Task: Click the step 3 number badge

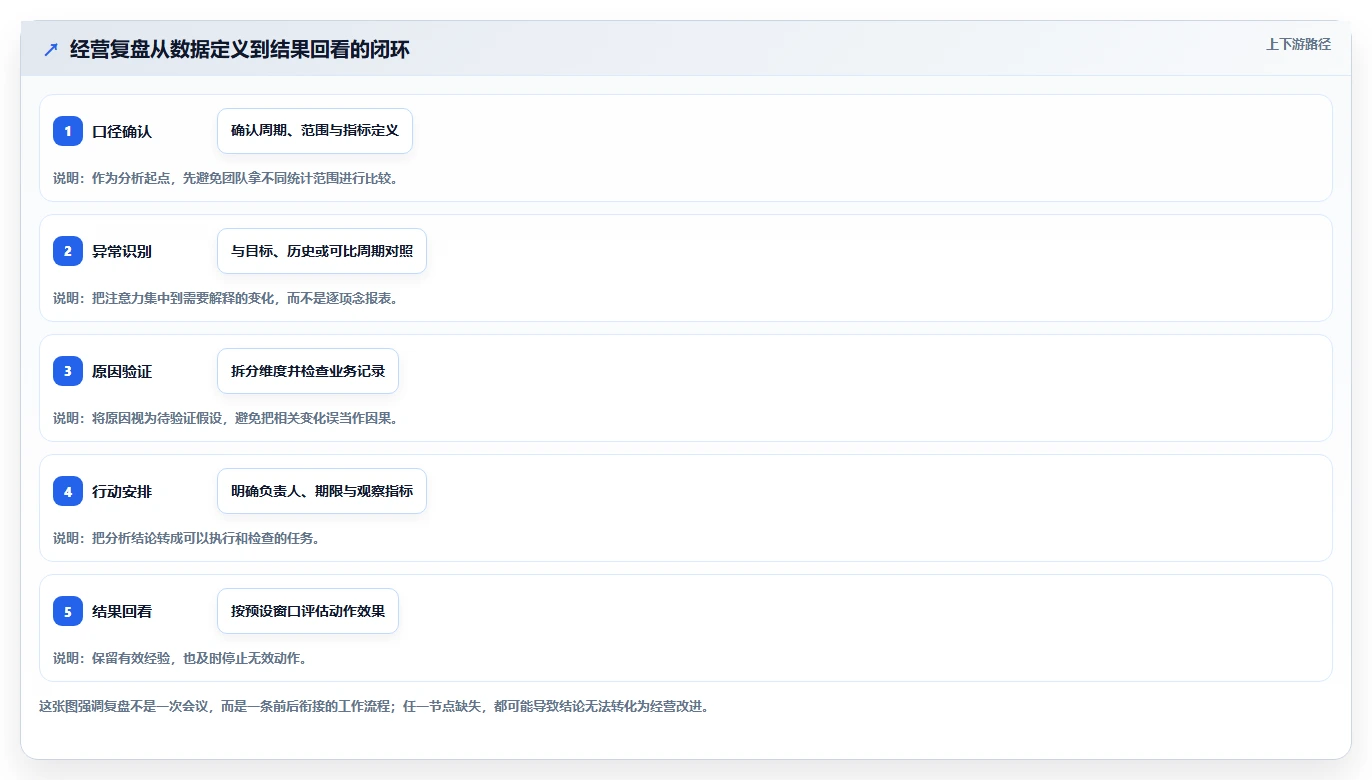Action: [68, 371]
